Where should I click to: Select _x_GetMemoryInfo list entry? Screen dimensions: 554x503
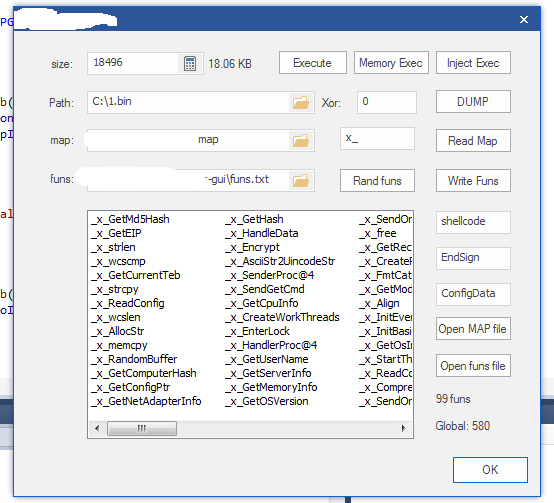click(271, 387)
